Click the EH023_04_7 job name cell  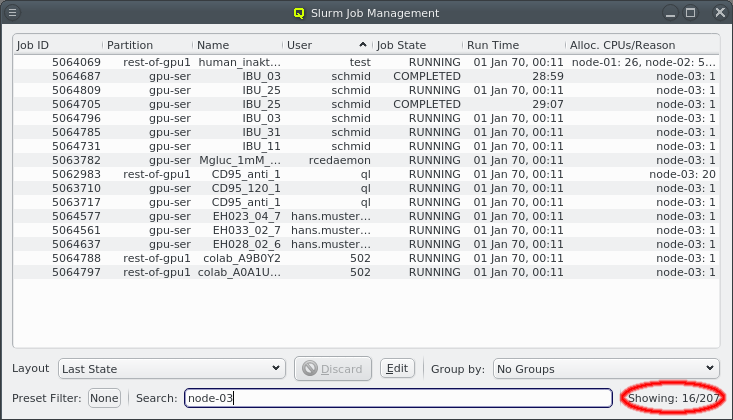pyautogui.click(x=247, y=217)
